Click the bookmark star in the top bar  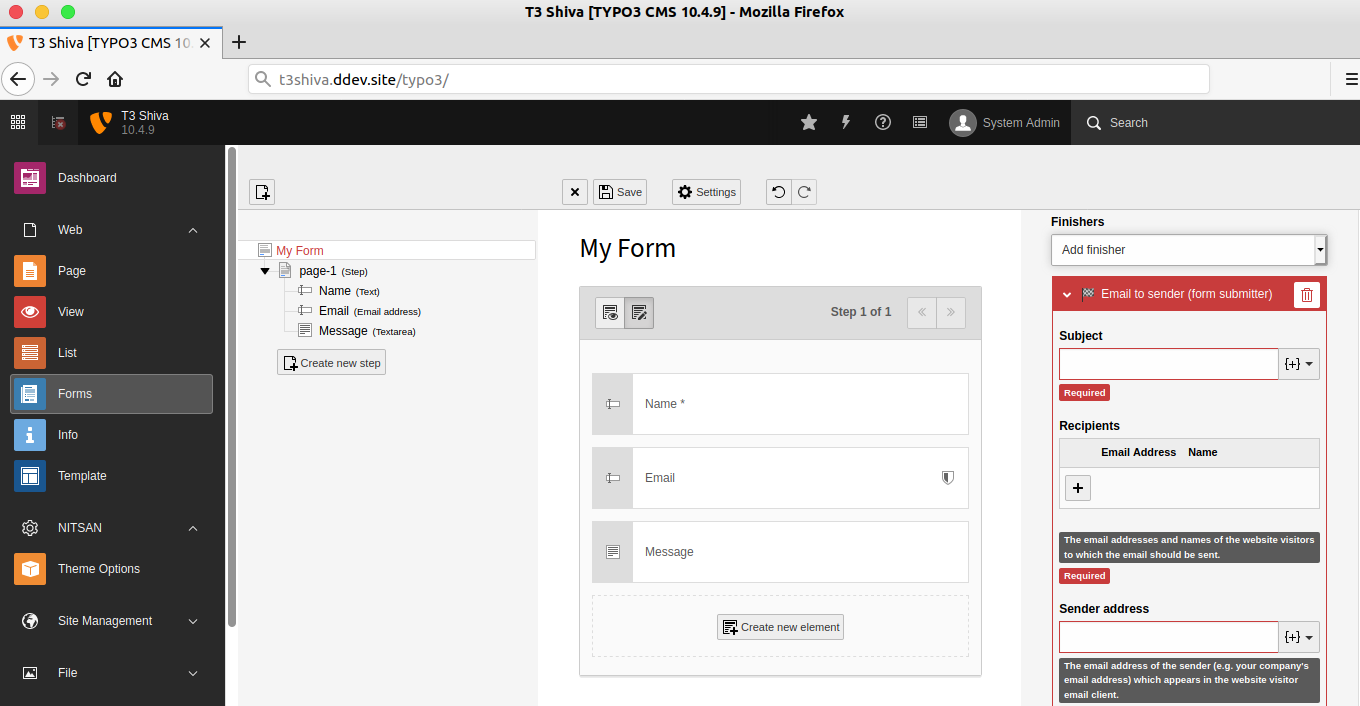click(x=808, y=122)
